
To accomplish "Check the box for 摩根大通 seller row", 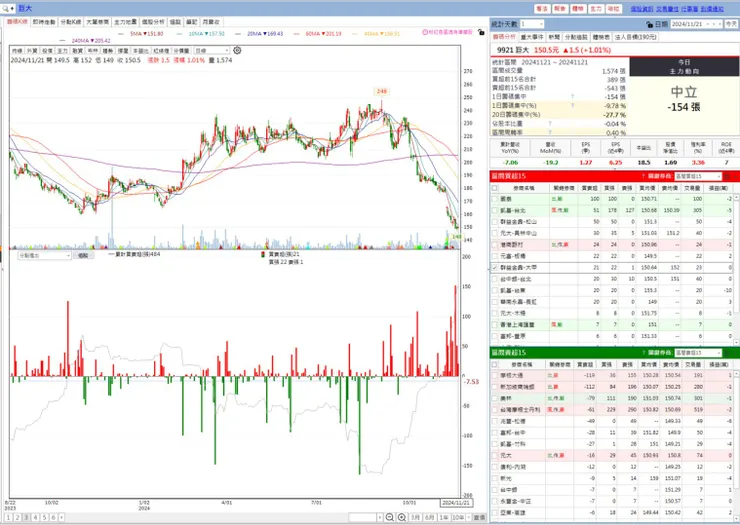I will click(495, 375).
